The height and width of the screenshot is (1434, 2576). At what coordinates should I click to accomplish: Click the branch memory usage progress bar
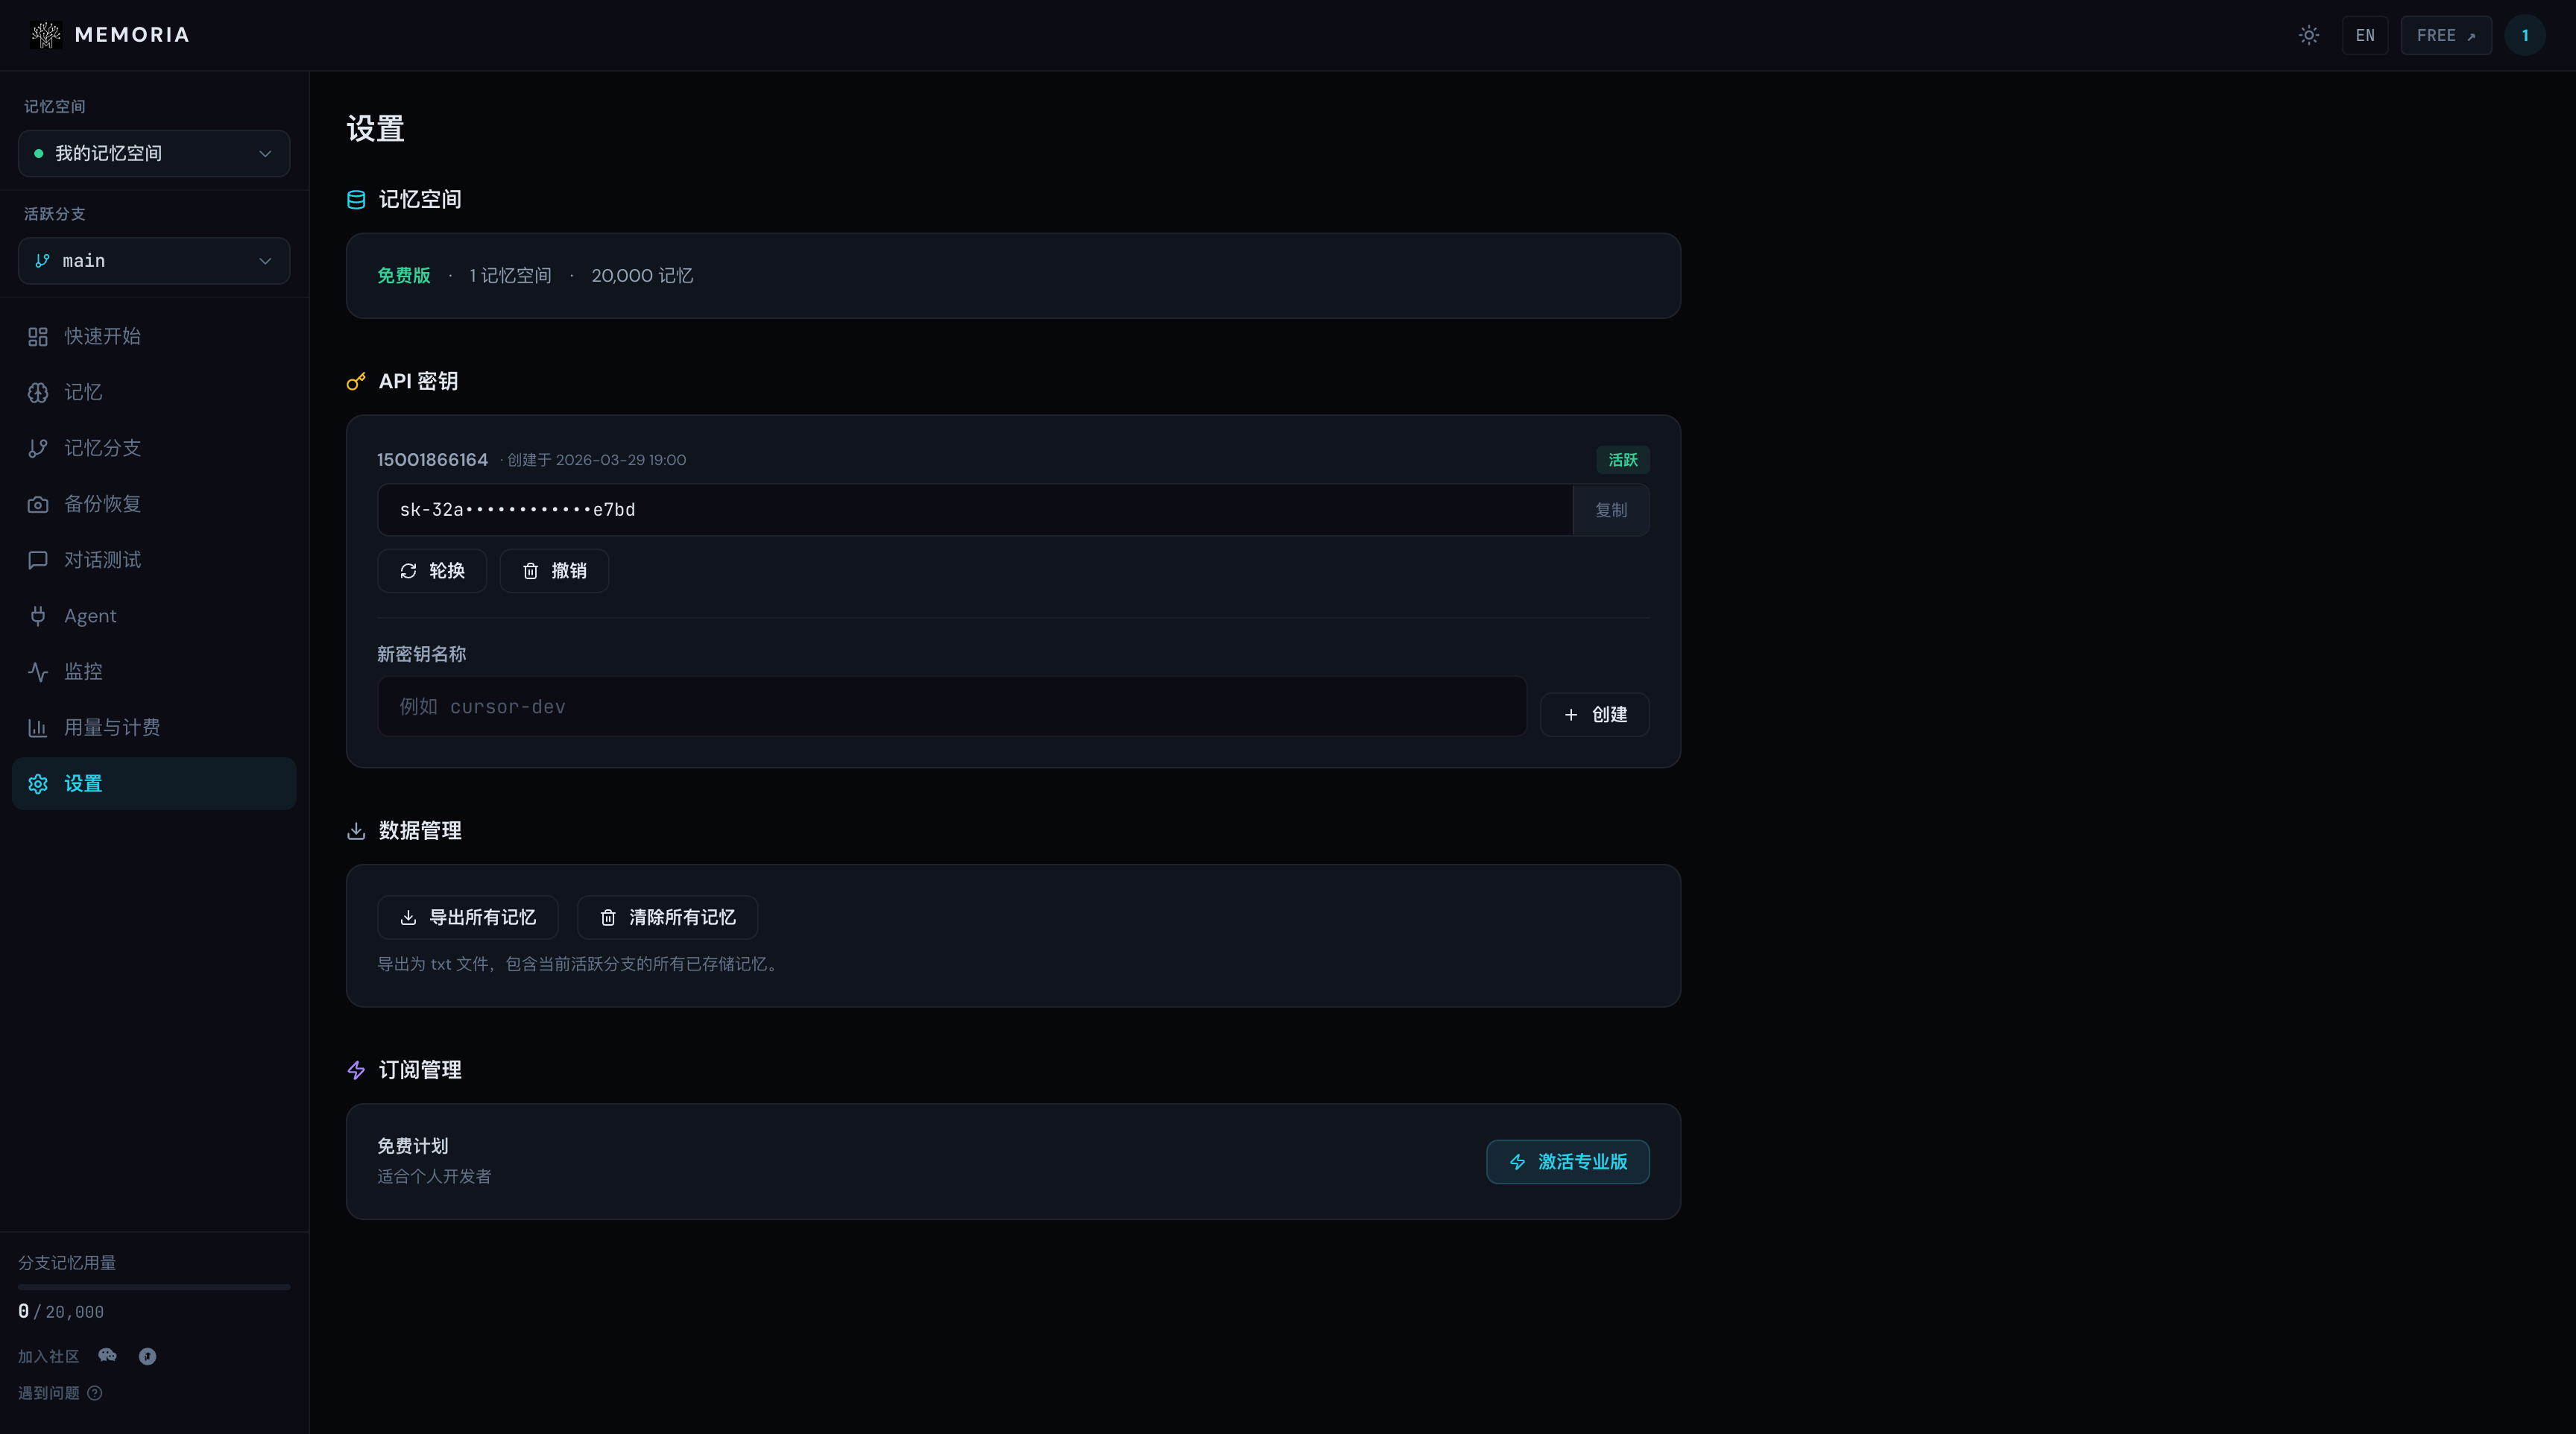pos(154,1287)
